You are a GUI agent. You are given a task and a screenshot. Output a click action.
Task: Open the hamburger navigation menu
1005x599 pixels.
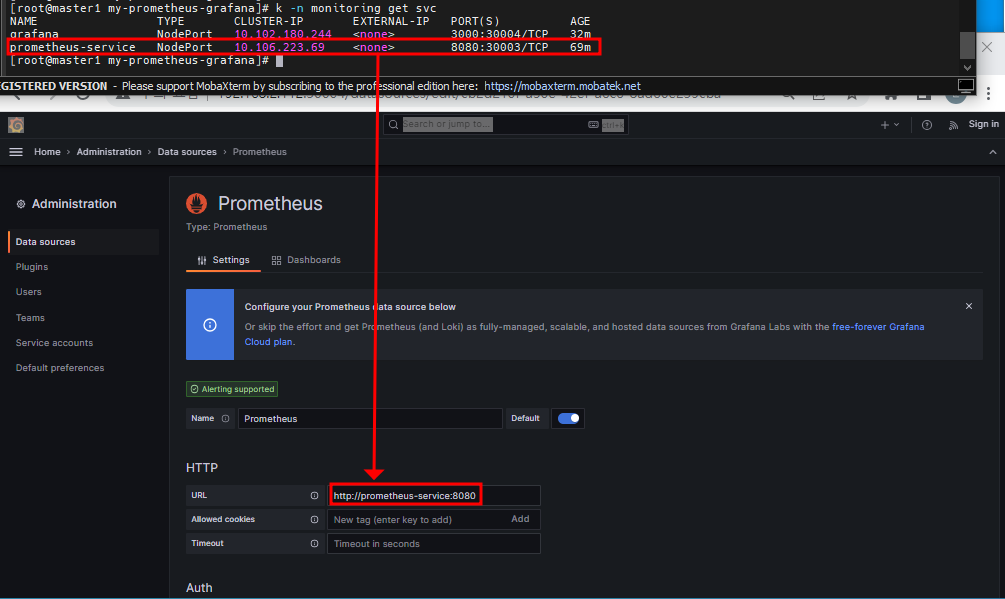16,152
